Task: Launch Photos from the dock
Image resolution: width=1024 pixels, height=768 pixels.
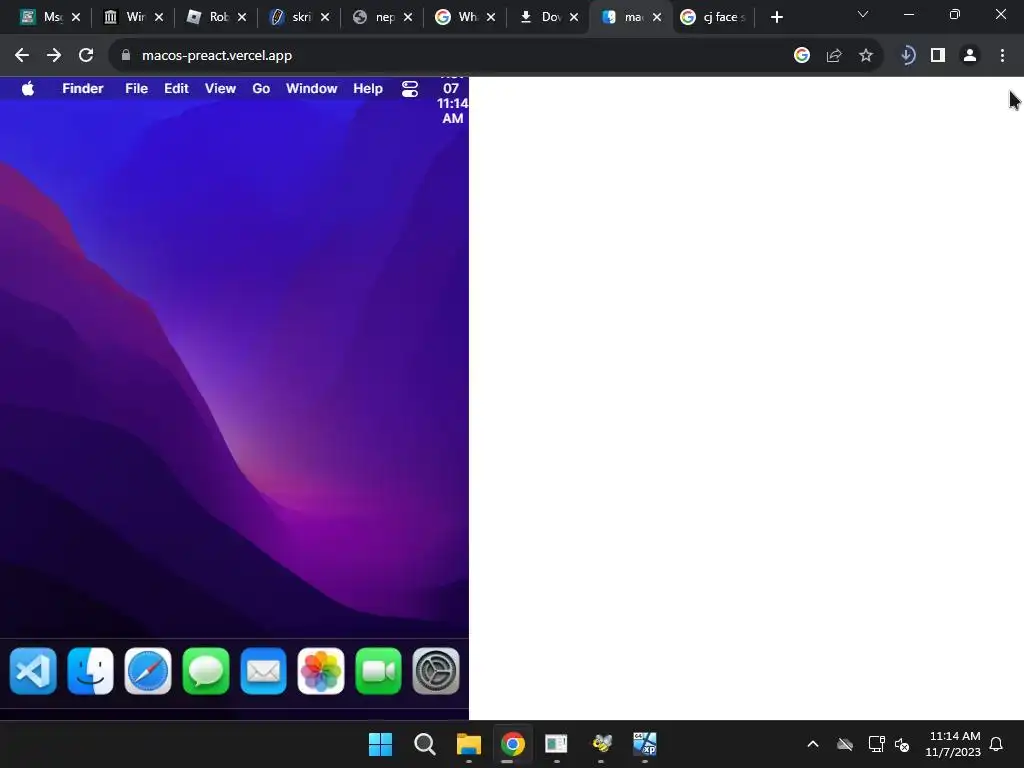Action: pos(321,671)
